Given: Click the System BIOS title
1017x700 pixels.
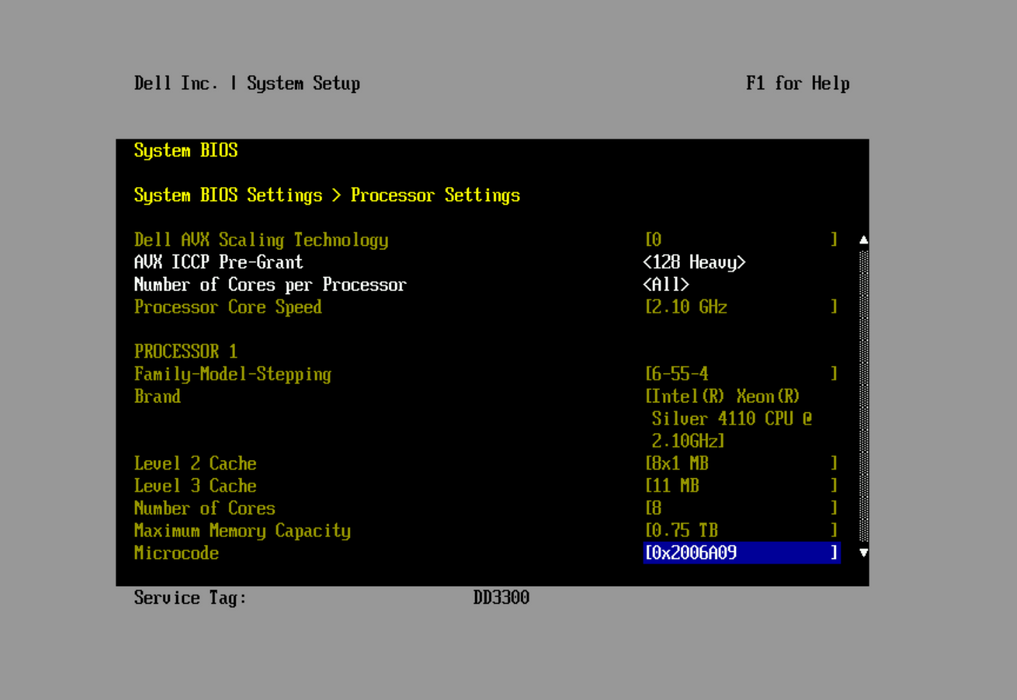Looking at the screenshot, I should coord(186,151).
